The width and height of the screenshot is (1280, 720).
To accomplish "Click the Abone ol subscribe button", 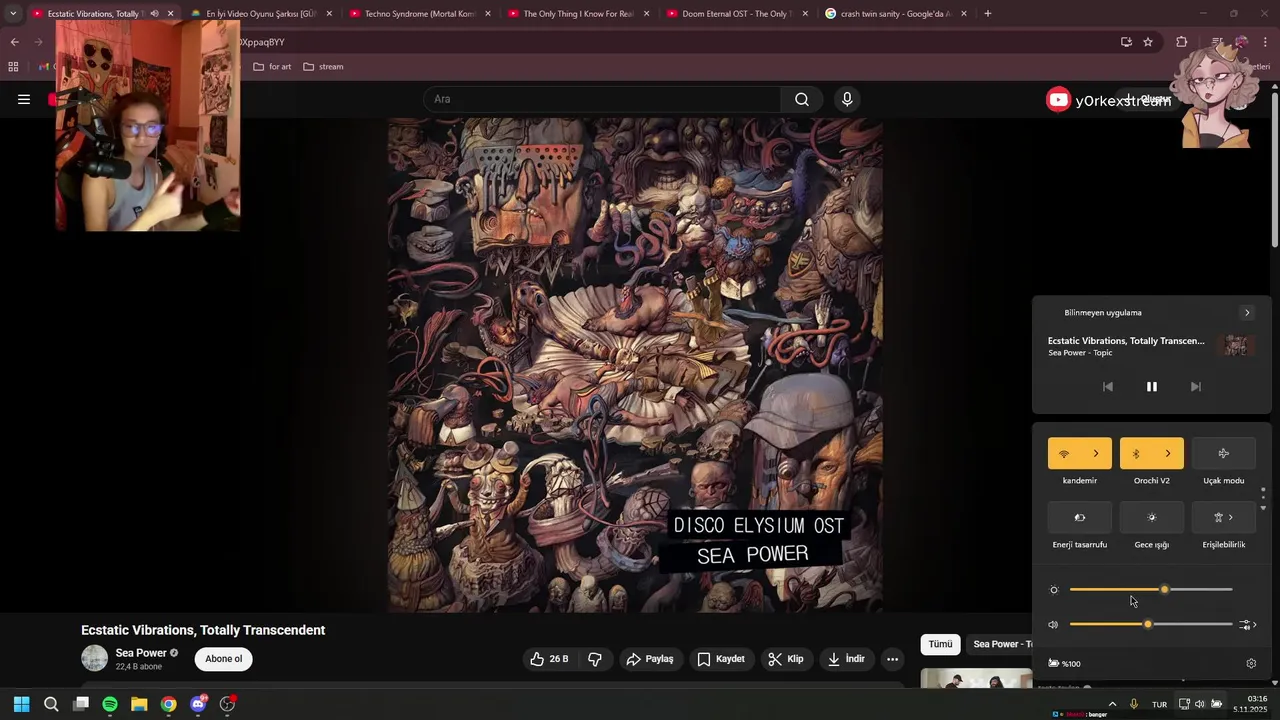I will pos(224,659).
